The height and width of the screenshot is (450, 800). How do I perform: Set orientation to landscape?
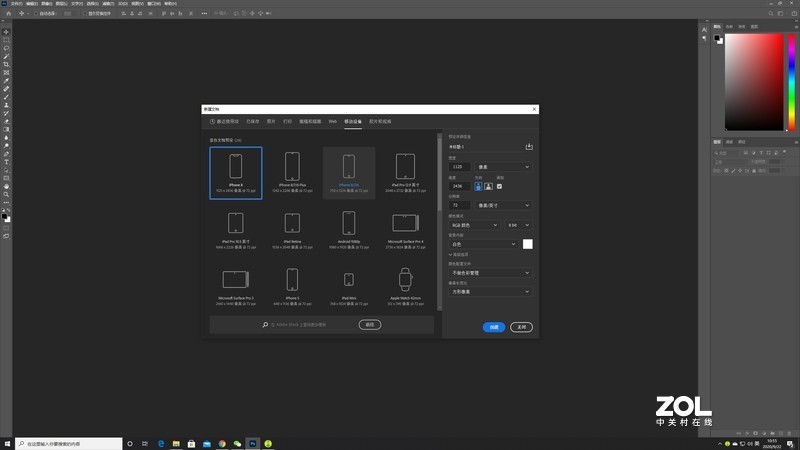point(488,186)
